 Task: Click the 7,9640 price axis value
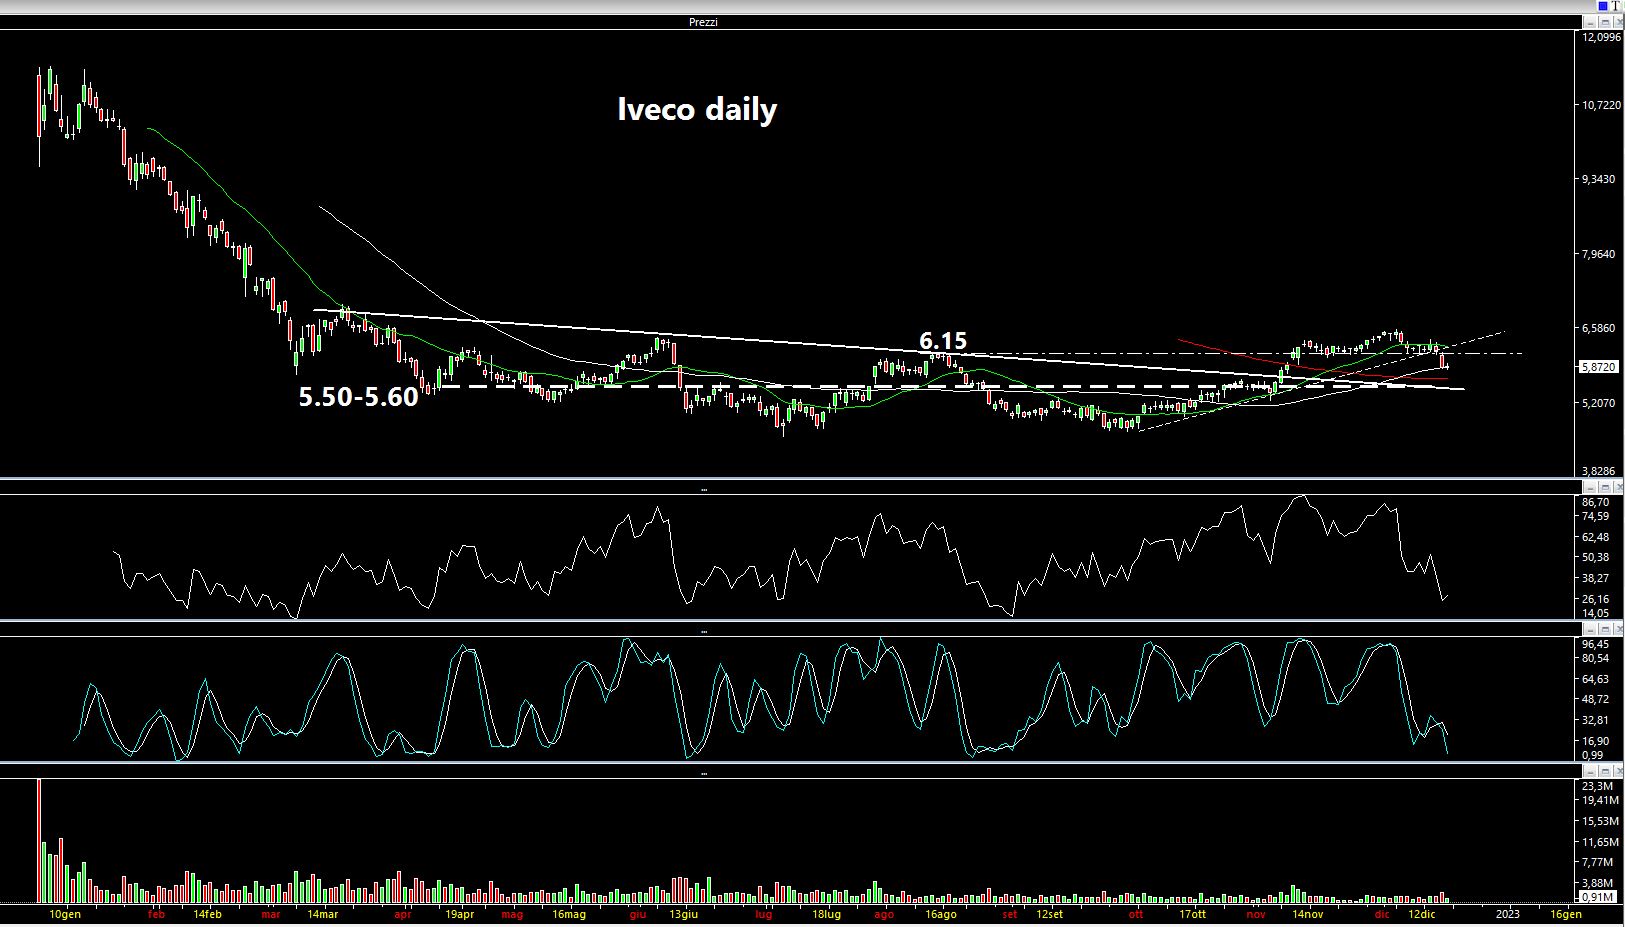1601,254
